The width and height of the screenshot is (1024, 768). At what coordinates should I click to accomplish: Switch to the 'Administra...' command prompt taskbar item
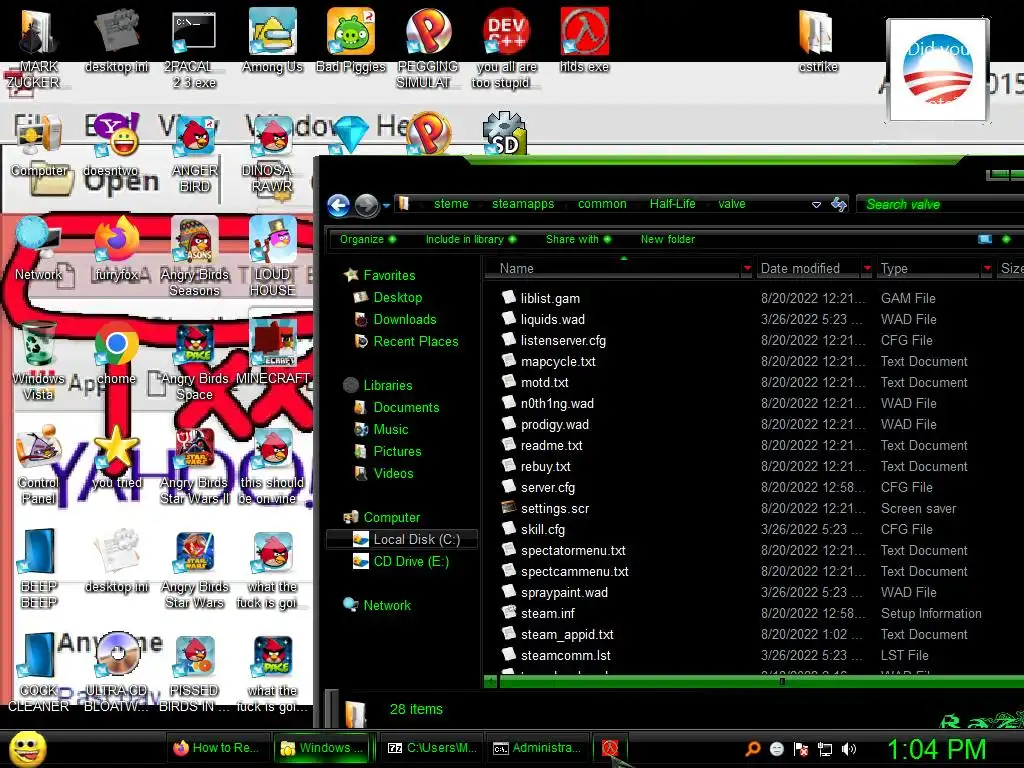537,748
